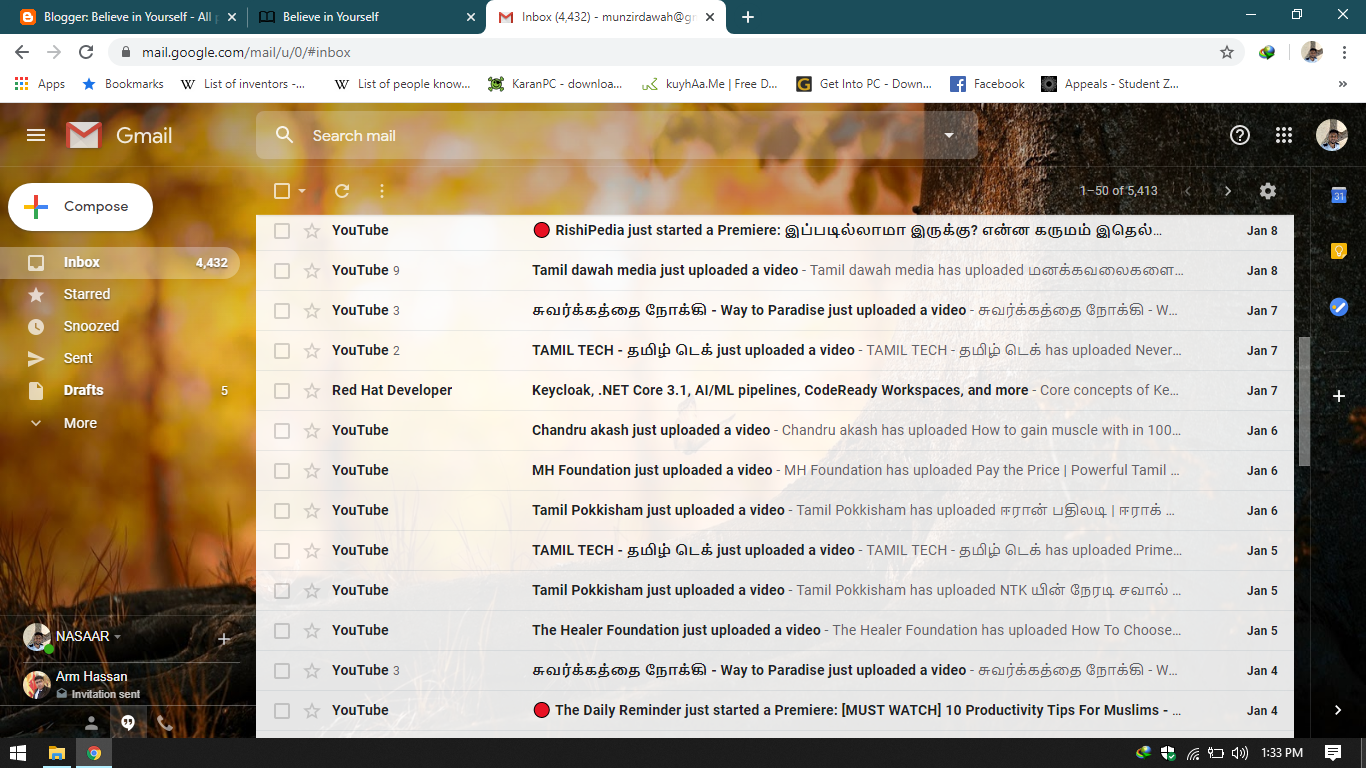Open email How to gain muscle by Chandru akash

click(775, 431)
